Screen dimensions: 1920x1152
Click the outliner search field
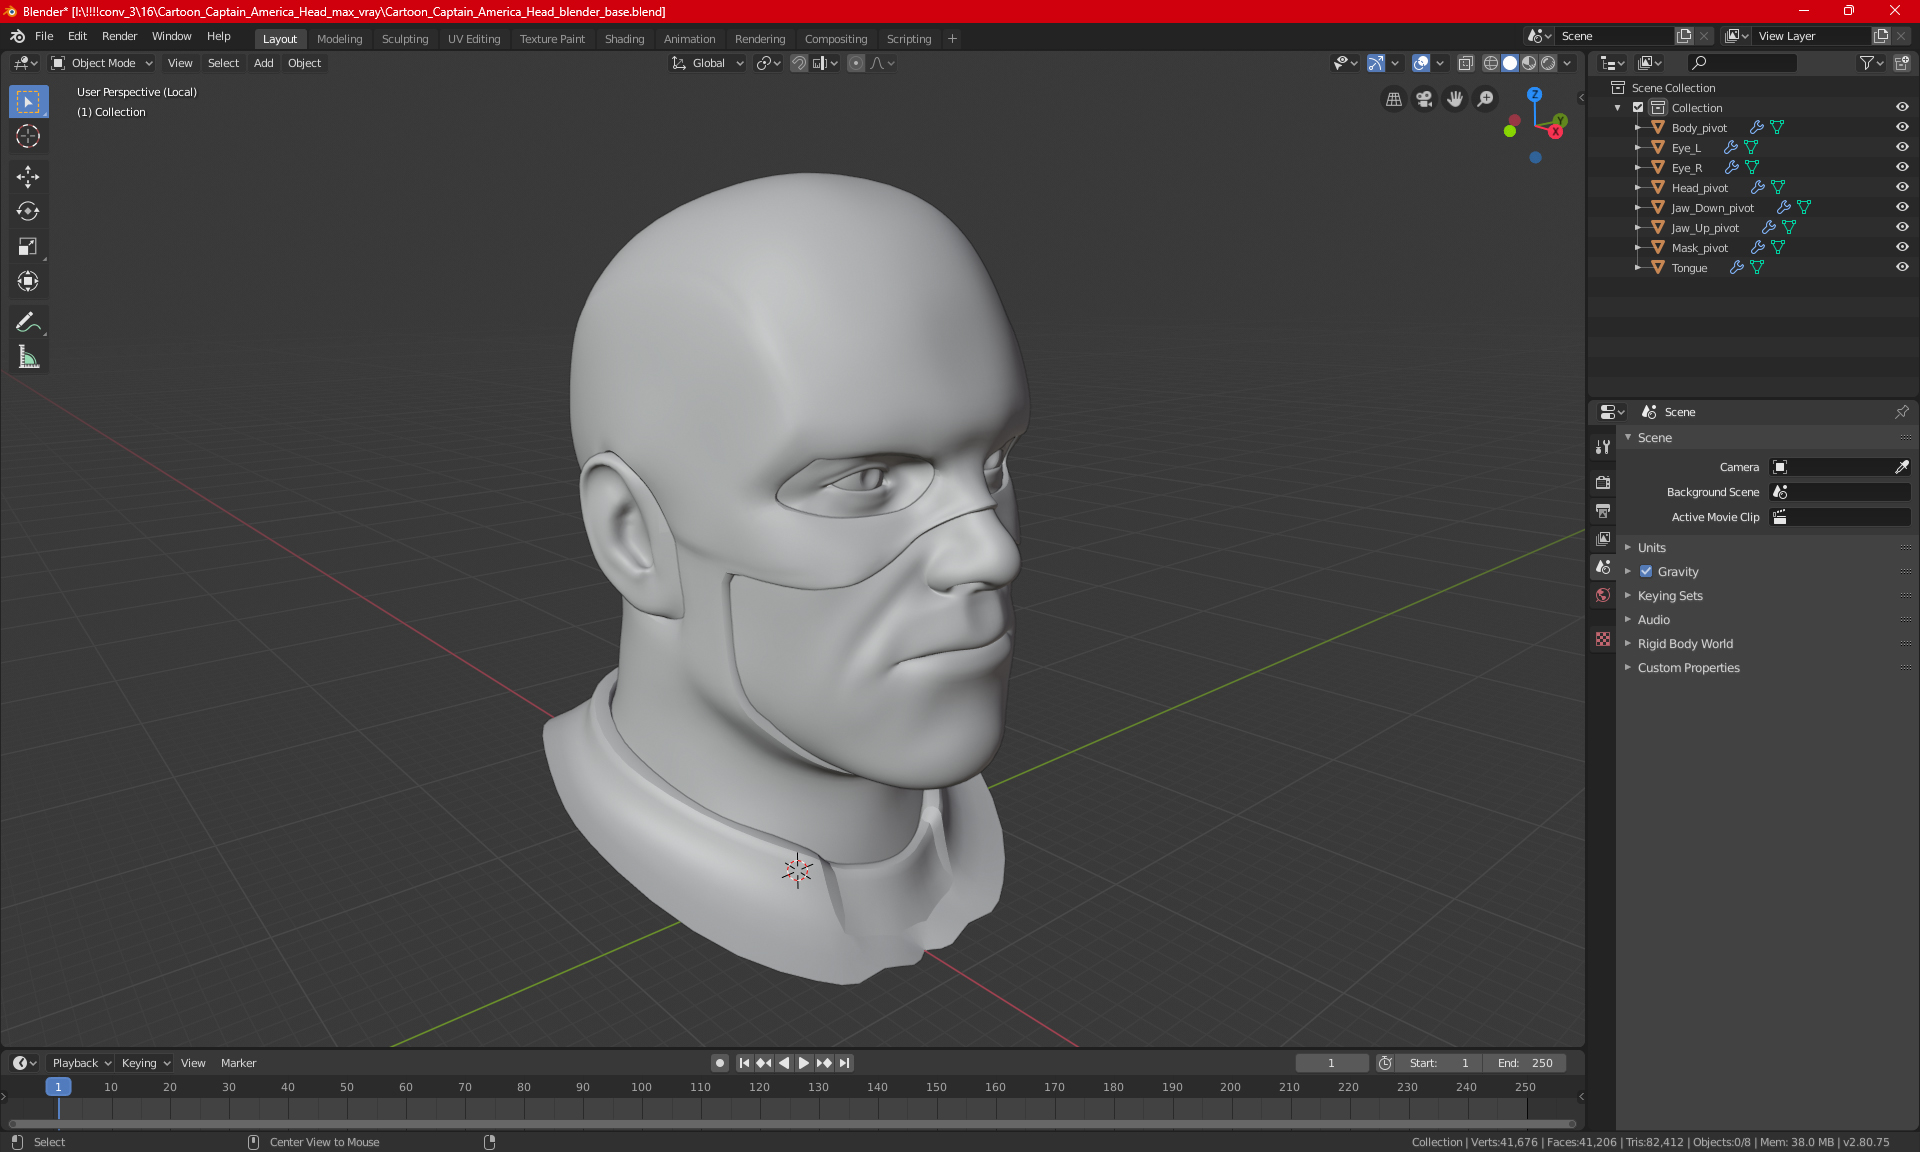1742,63
